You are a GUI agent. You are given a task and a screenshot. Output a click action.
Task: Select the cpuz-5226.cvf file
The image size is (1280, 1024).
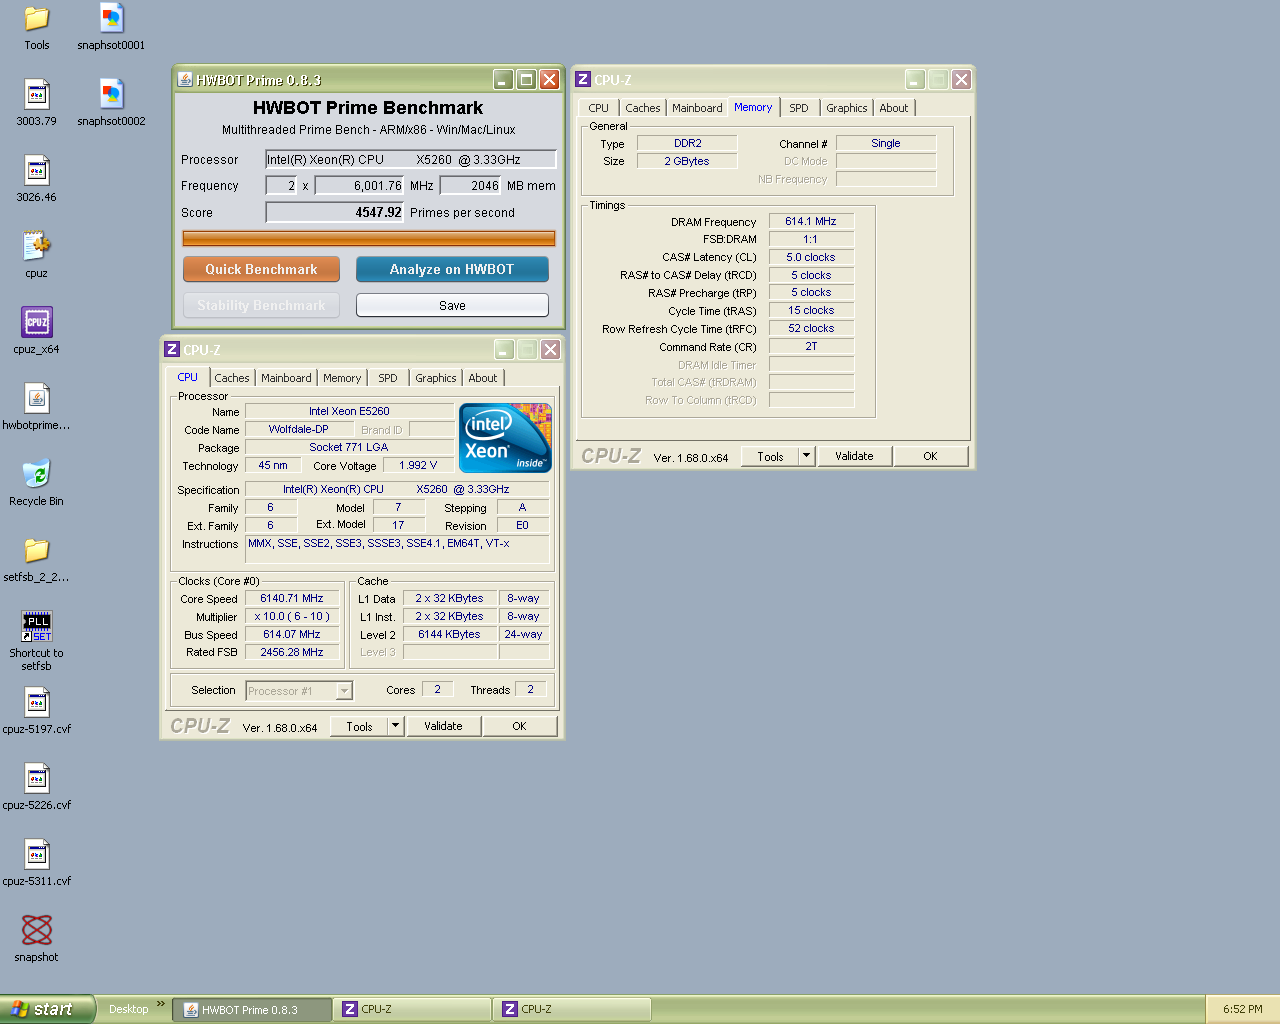pyautogui.click(x=37, y=787)
